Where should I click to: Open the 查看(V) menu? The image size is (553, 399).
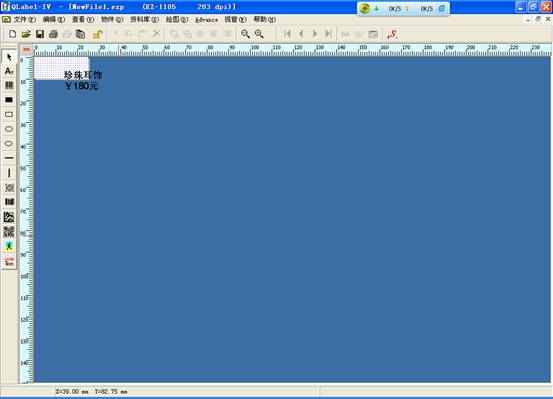click(83, 19)
